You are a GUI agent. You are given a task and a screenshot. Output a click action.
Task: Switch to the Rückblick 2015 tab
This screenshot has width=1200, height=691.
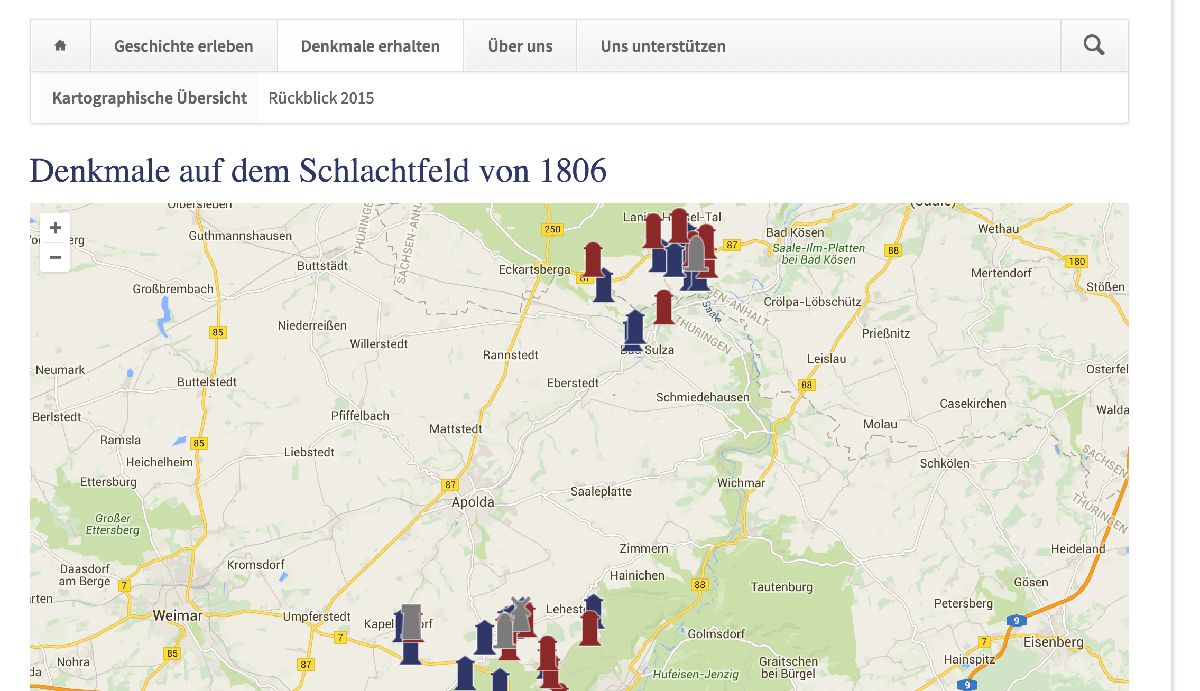(321, 98)
